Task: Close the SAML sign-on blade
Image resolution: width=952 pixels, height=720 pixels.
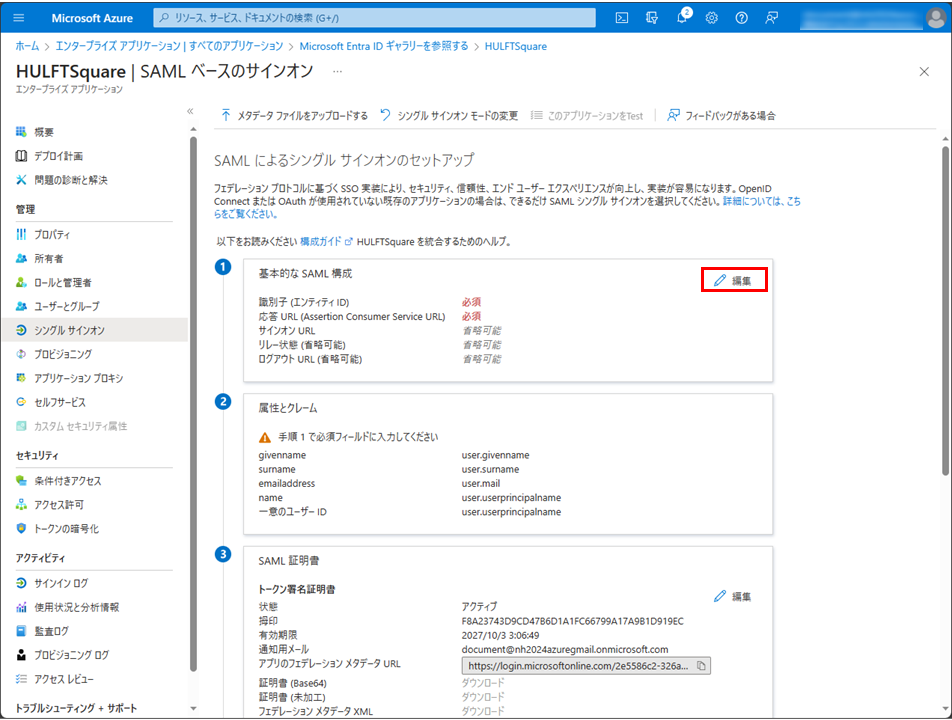Action: pyautogui.click(x=924, y=71)
